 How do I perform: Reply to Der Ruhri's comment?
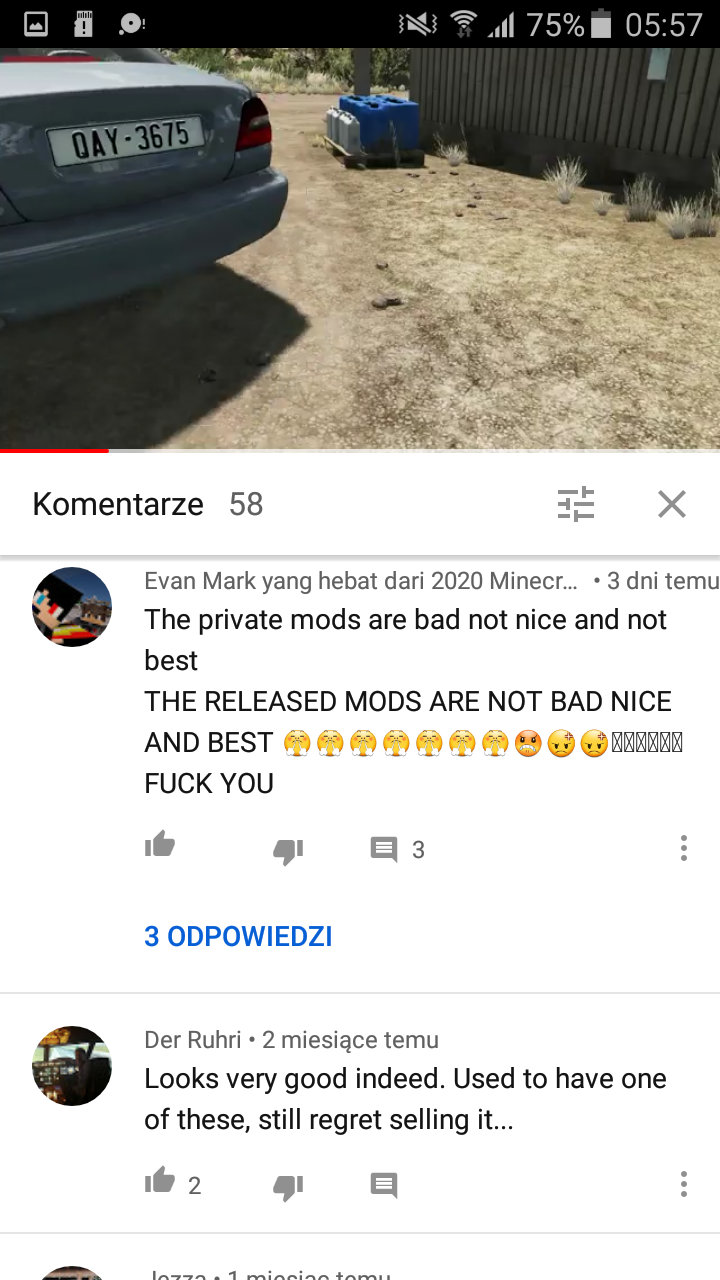[384, 1185]
